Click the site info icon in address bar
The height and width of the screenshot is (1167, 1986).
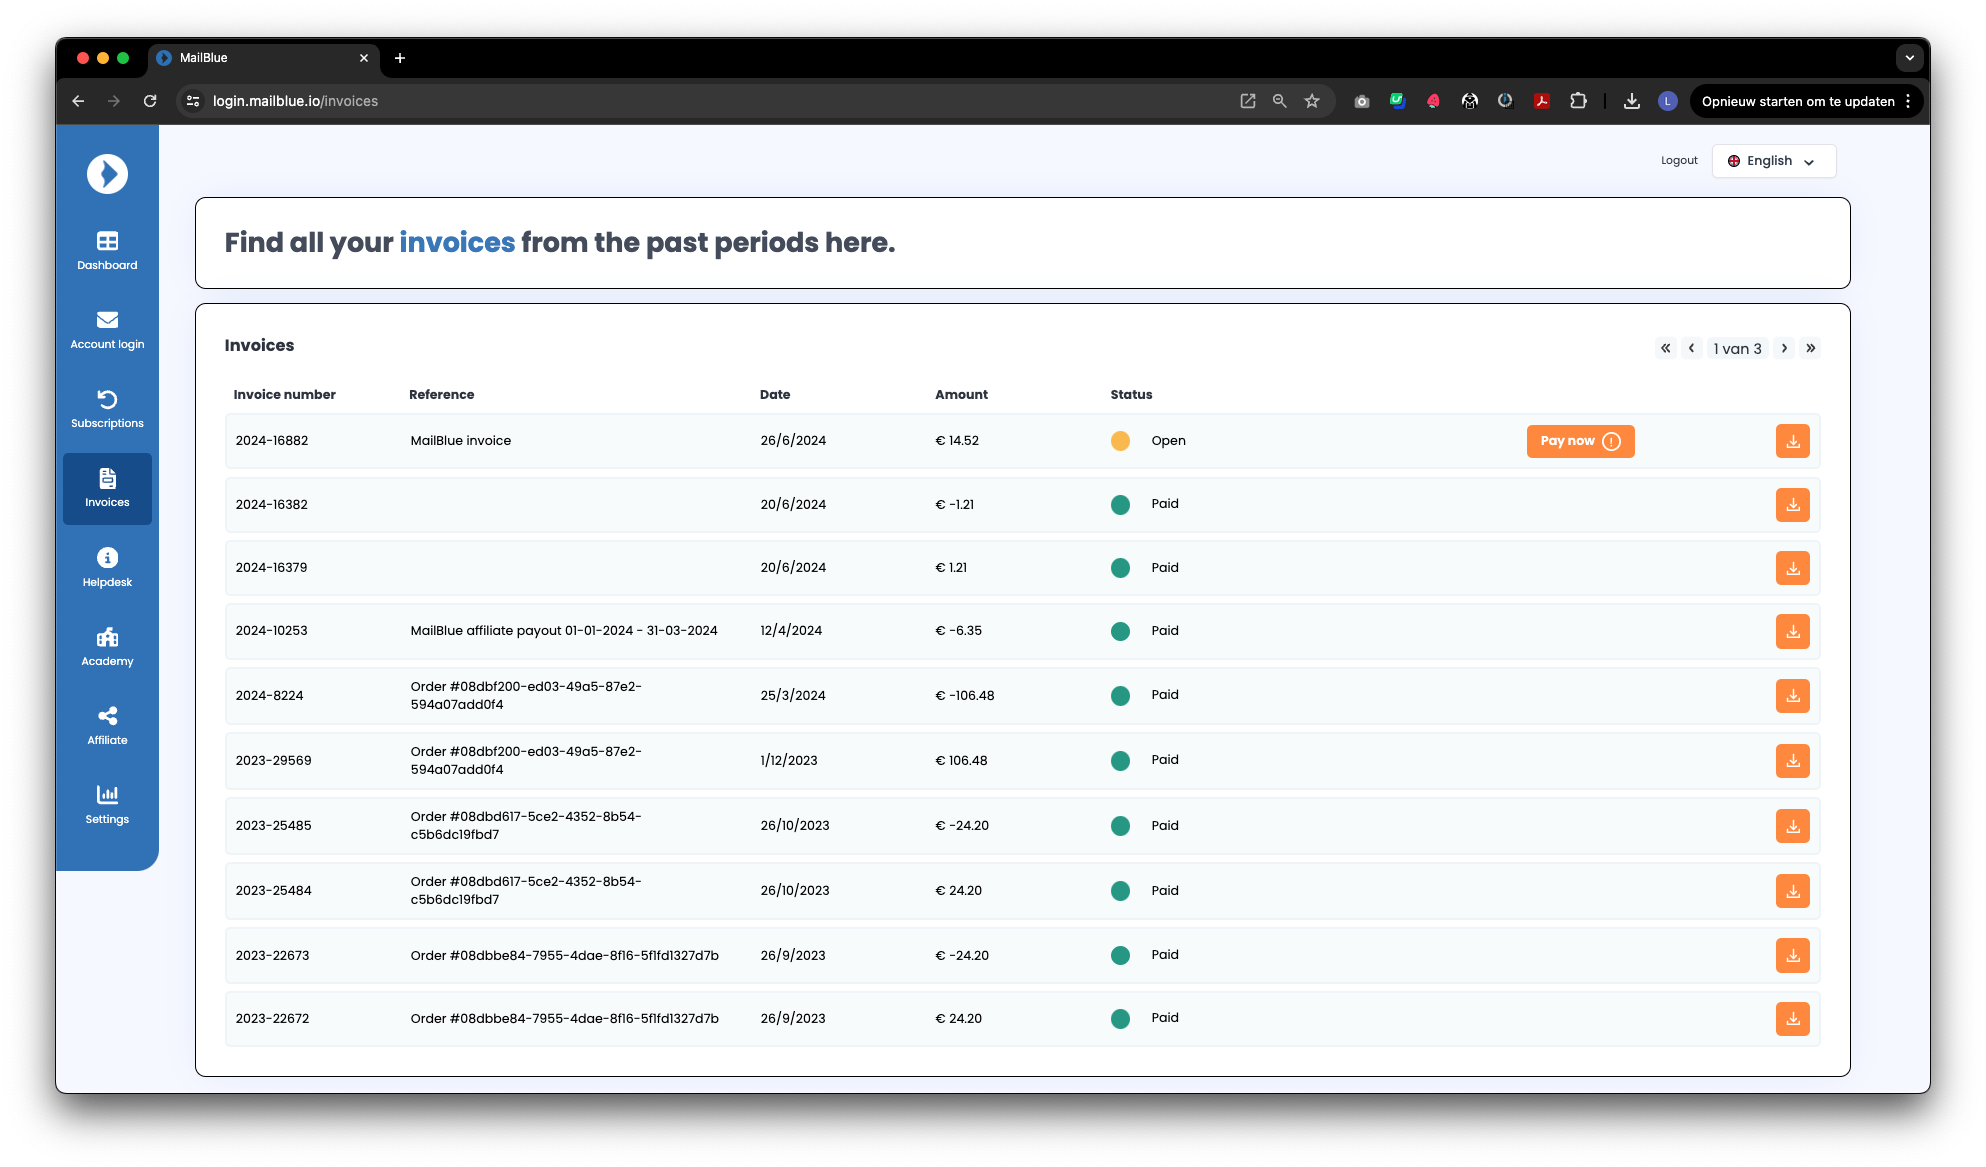pyautogui.click(x=193, y=101)
